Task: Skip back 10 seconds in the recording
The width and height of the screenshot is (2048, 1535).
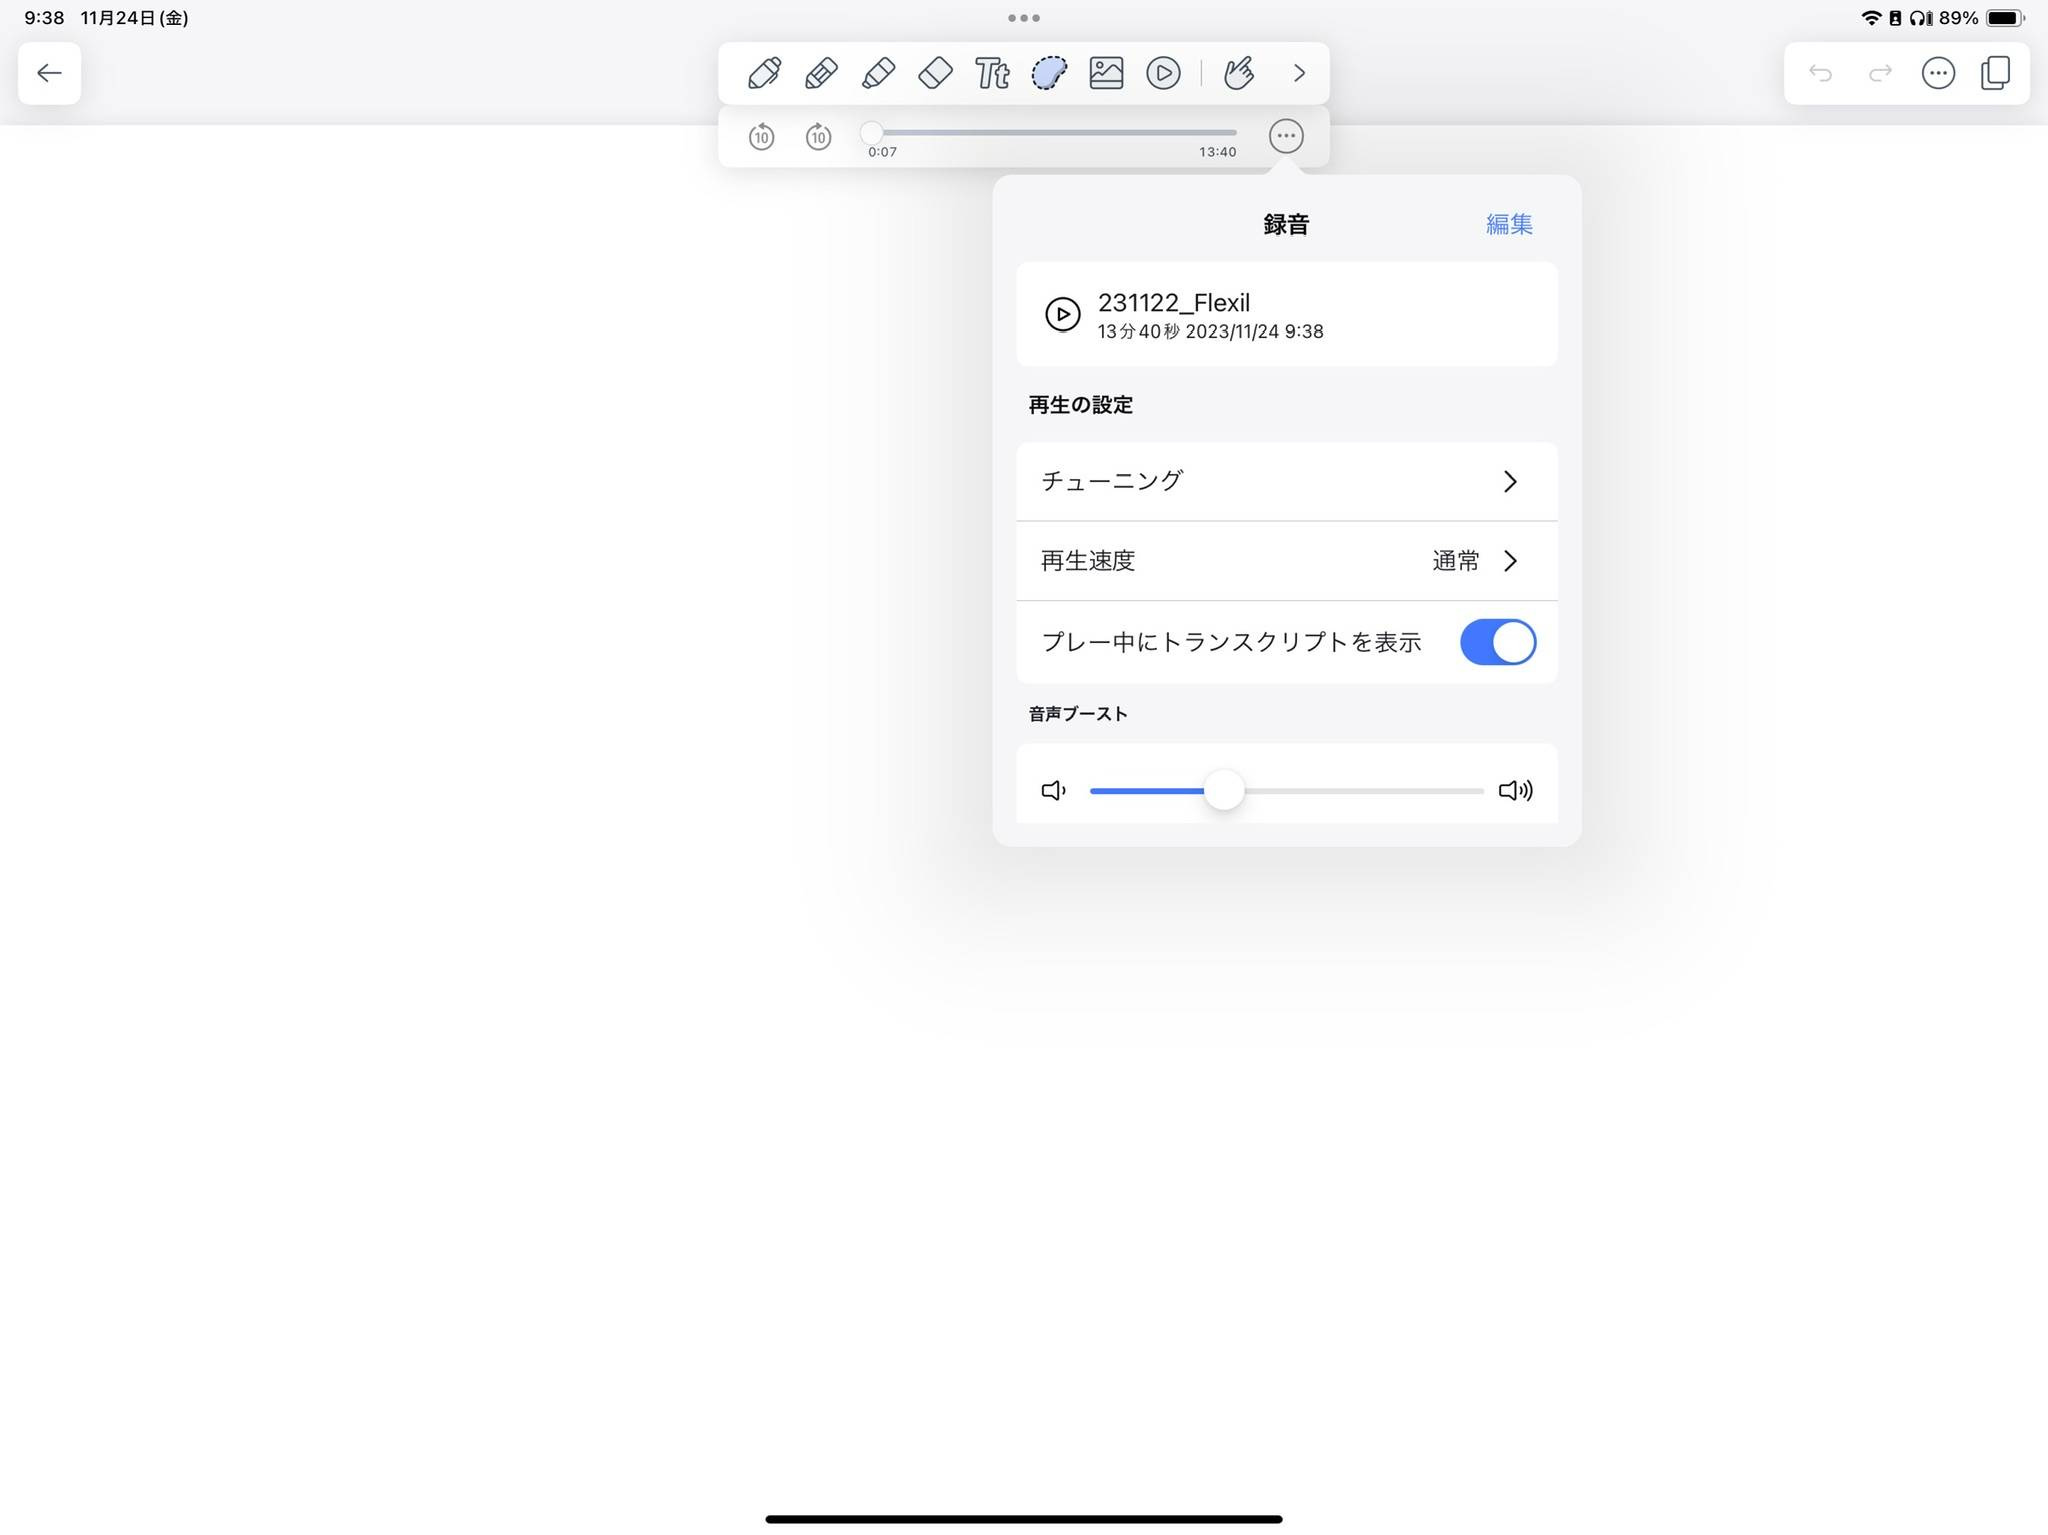Action: [761, 137]
